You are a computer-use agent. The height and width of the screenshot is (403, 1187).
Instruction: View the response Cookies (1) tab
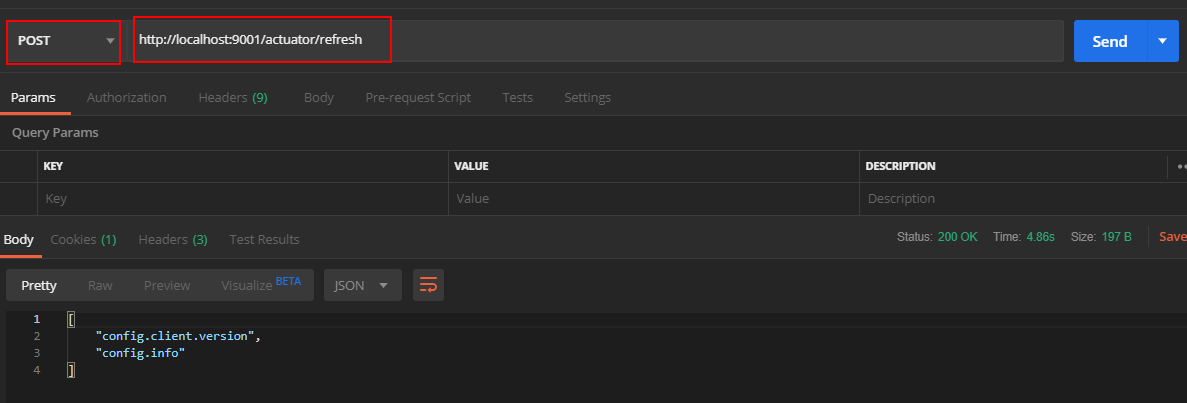coord(83,239)
